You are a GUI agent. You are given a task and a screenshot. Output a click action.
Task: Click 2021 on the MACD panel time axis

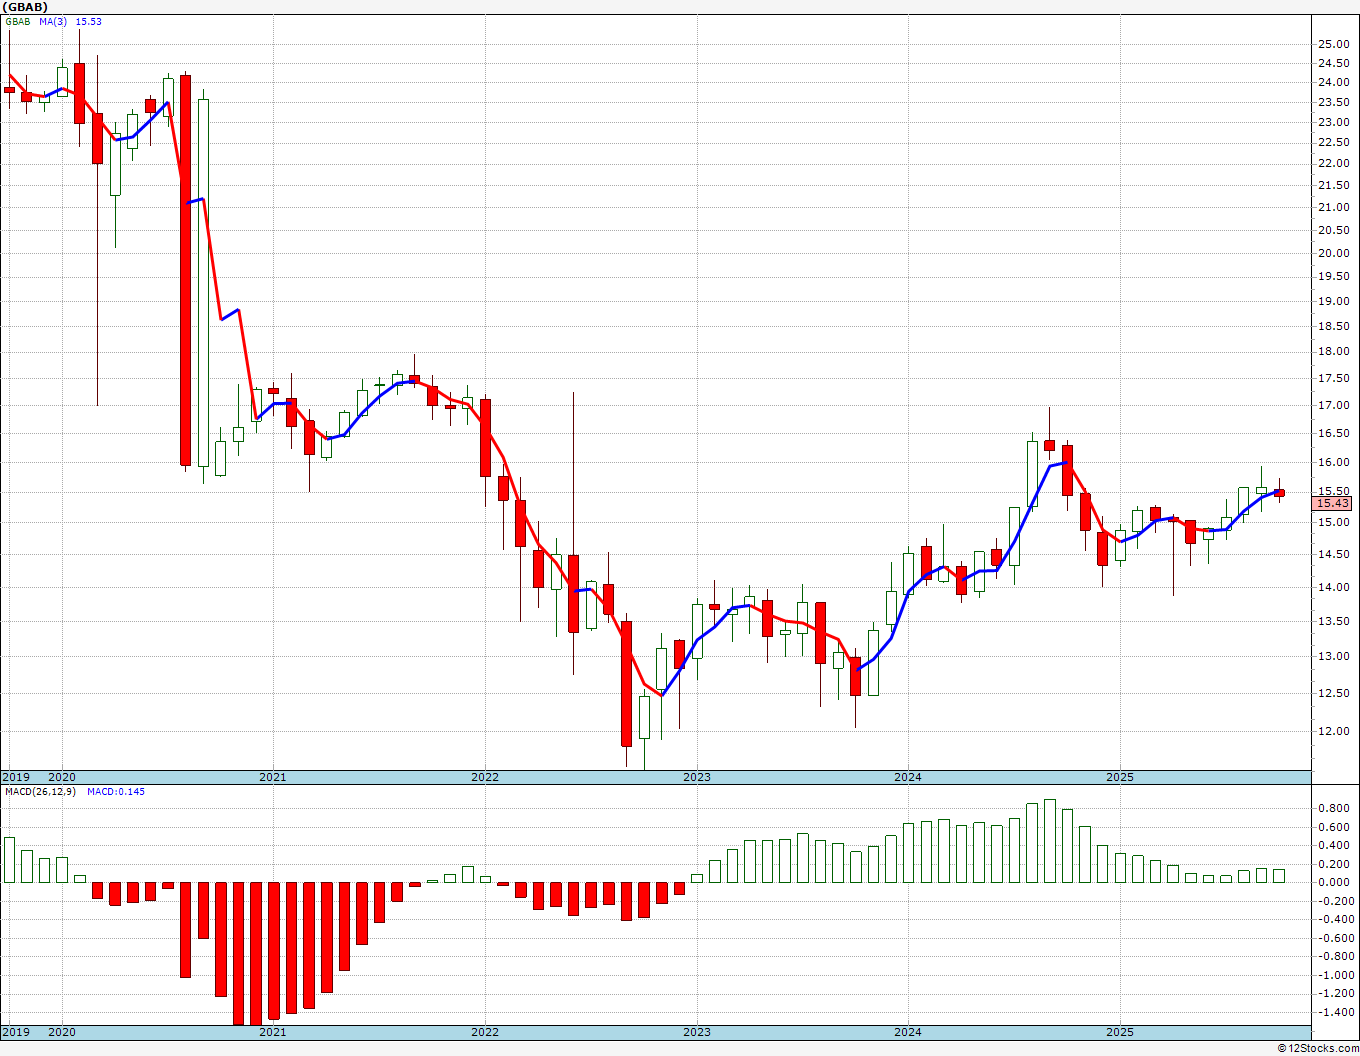(x=273, y=1032)
